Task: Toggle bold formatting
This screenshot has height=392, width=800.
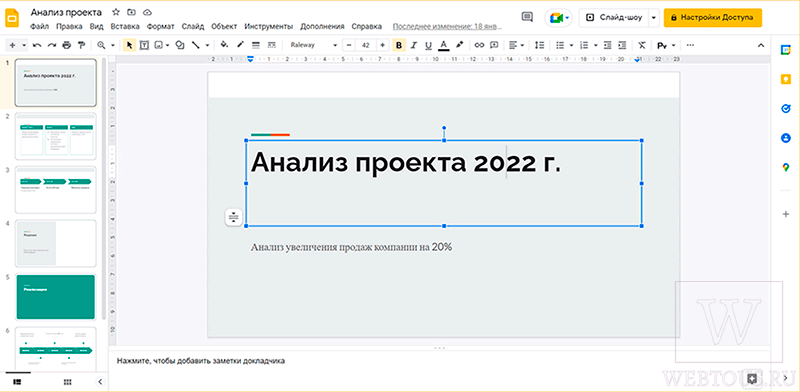Action: click(399, 45)
